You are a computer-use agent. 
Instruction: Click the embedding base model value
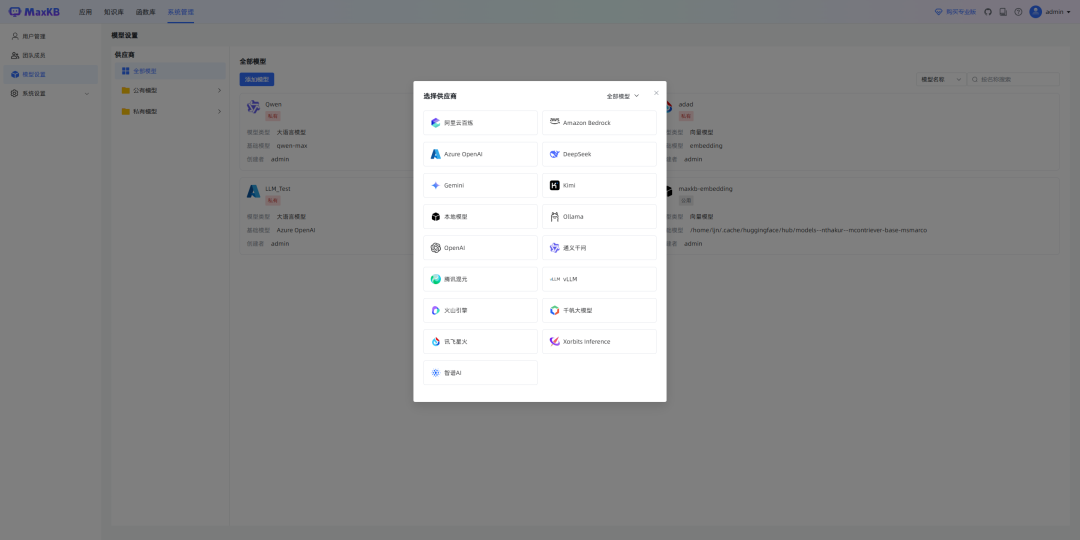706,146
